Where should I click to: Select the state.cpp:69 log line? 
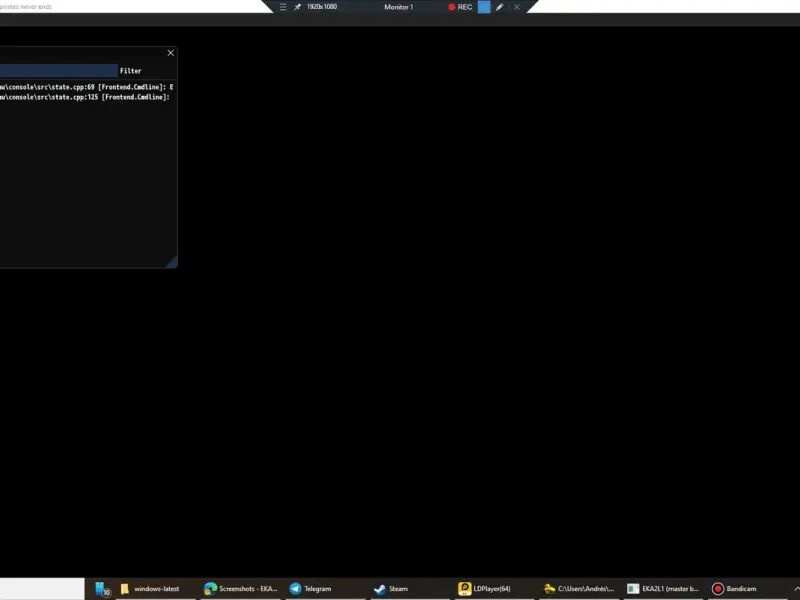click(x=87, y=87)
